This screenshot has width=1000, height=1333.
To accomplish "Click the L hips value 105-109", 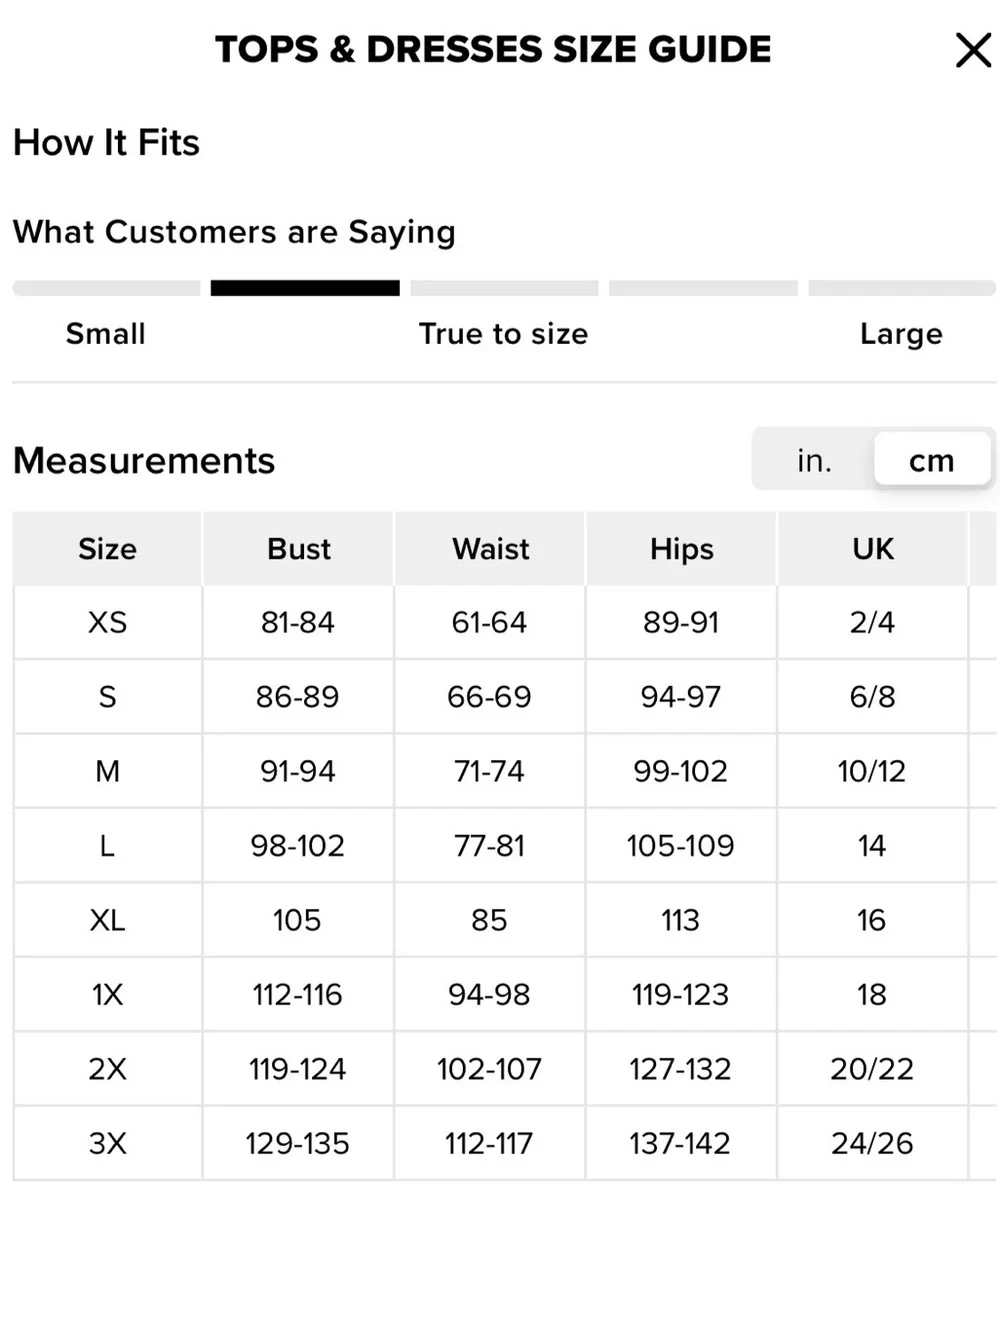I will point(680,846).
